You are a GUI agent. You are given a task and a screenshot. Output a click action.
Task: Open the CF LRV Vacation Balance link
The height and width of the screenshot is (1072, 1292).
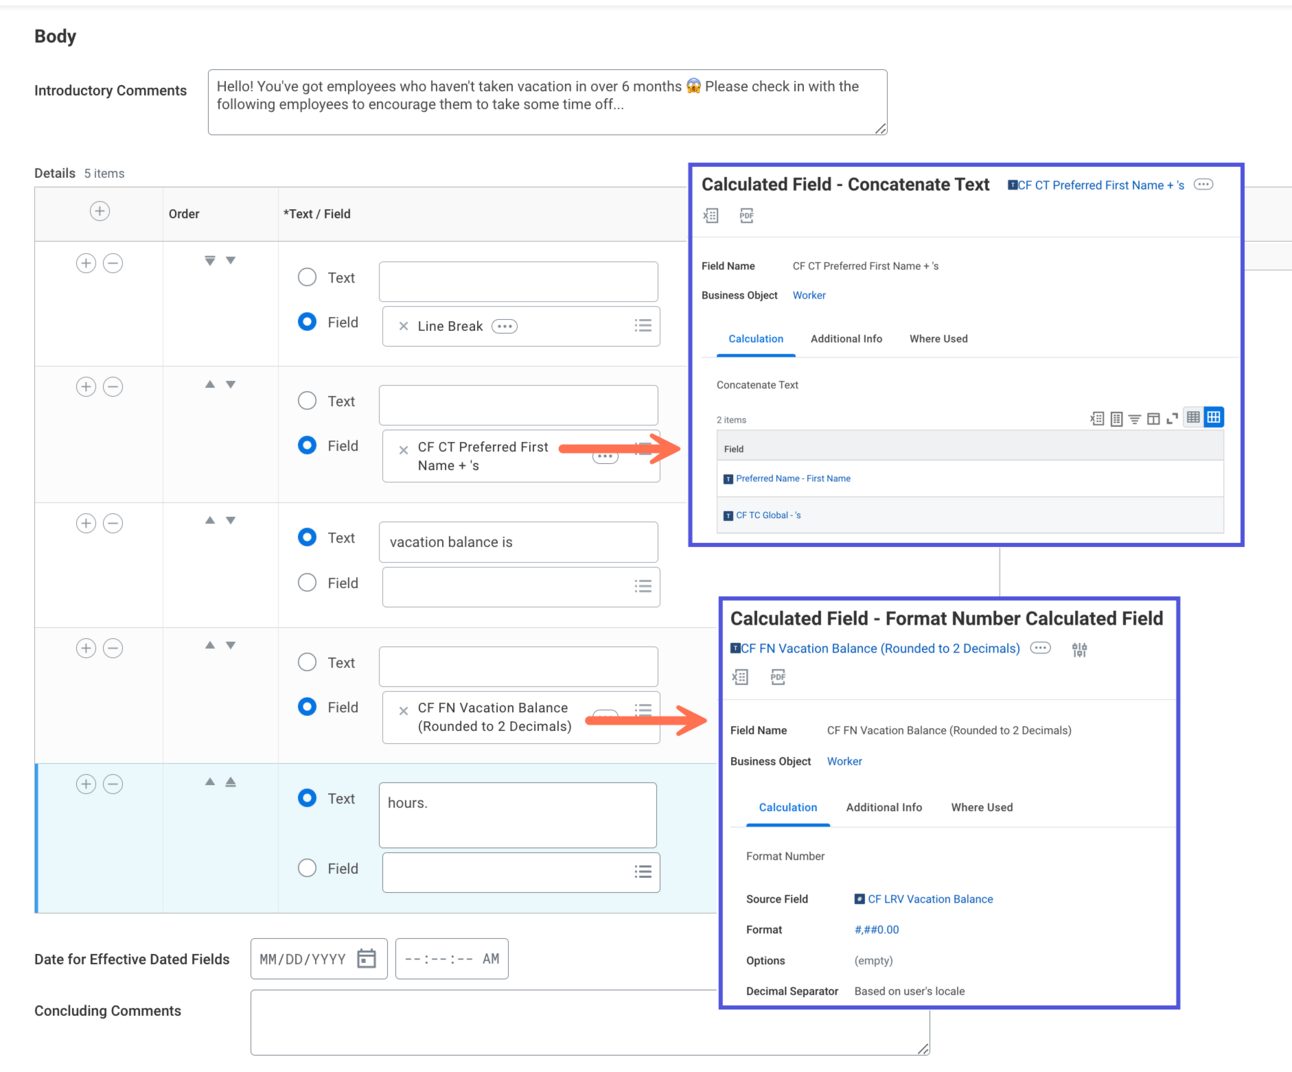coord(930,899)
